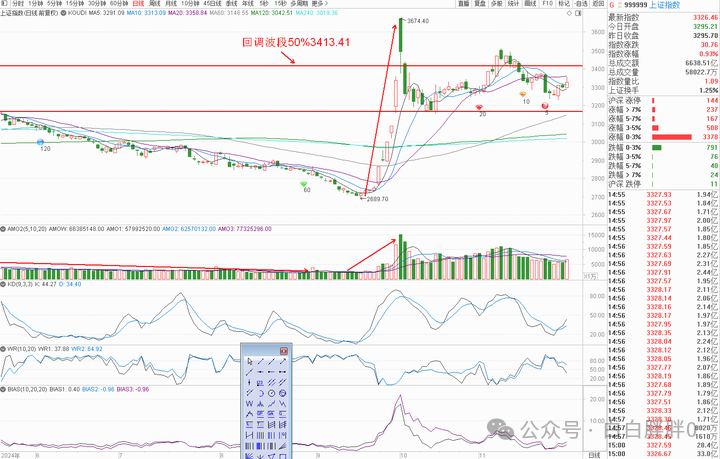Pick the H-shaped measuring tool
The height and width of the screenshot is (459, 720).
coord(250,435)
